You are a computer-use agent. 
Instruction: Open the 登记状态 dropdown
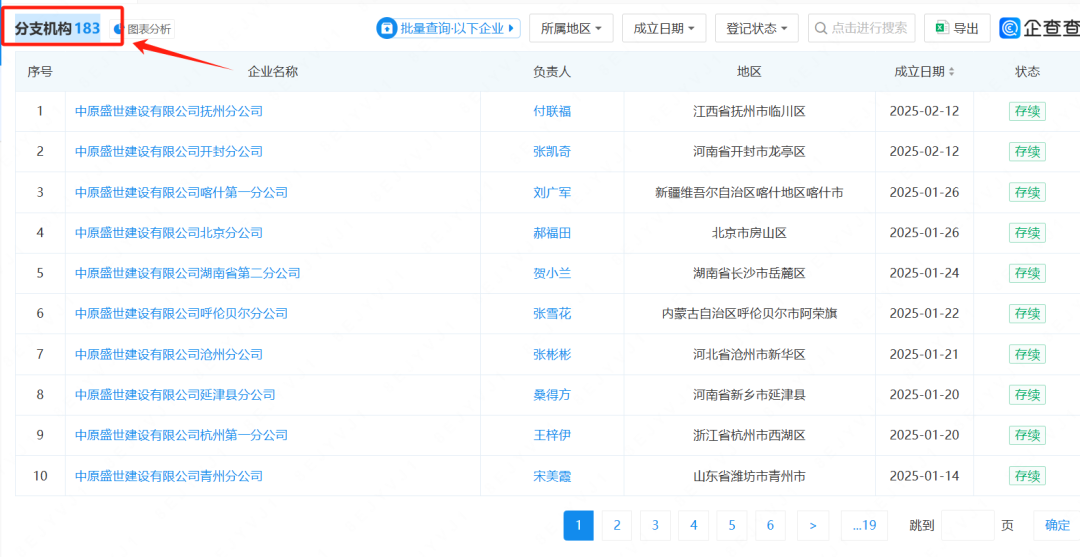(757, 28)
